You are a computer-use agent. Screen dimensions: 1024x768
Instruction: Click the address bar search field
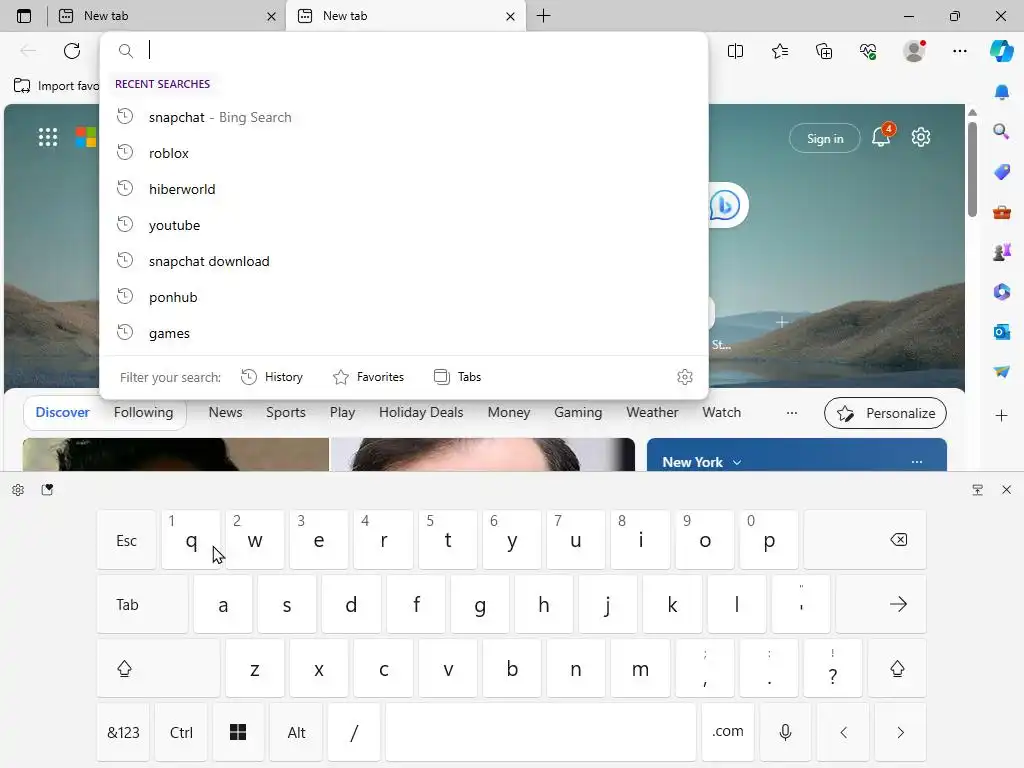point(404,50)
